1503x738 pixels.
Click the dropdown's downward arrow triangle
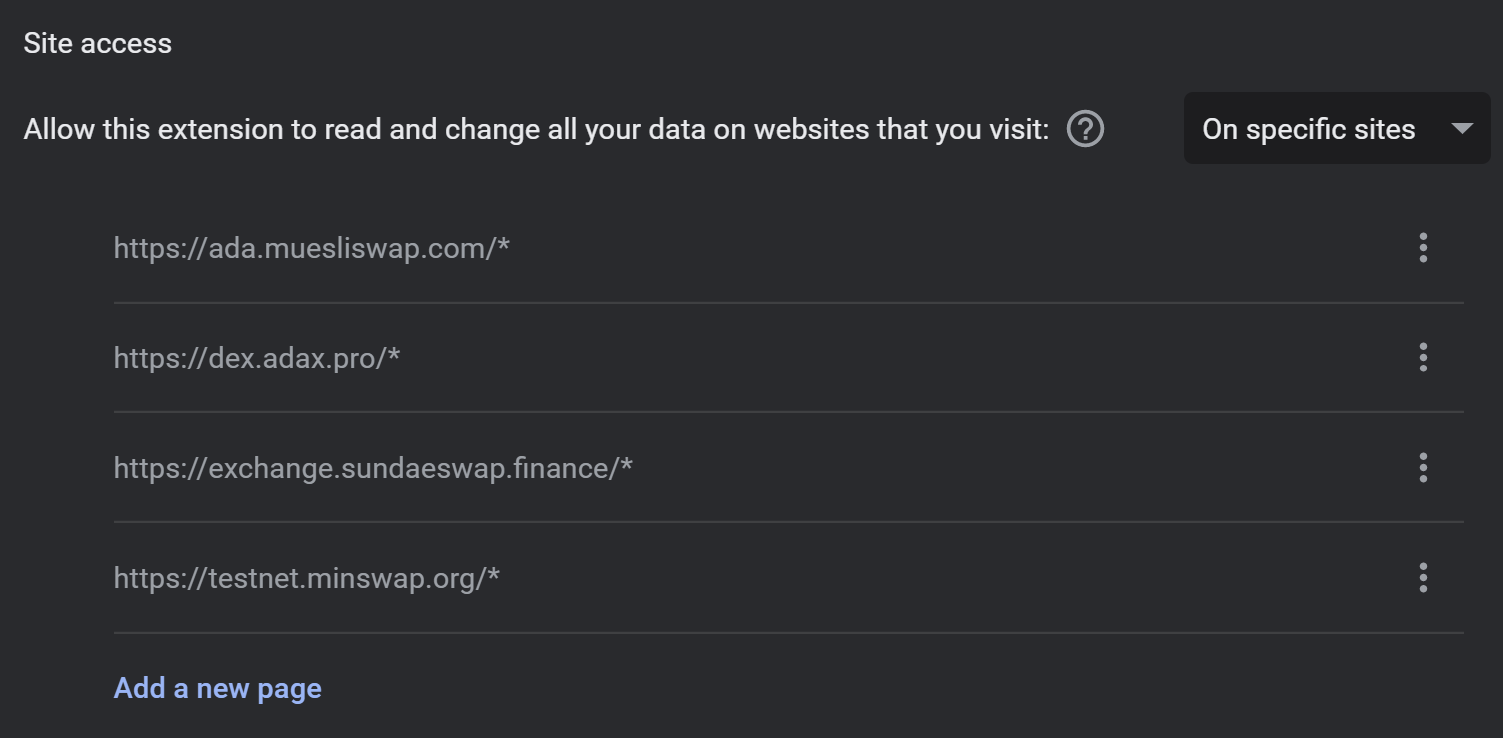tap(1462, 129)
